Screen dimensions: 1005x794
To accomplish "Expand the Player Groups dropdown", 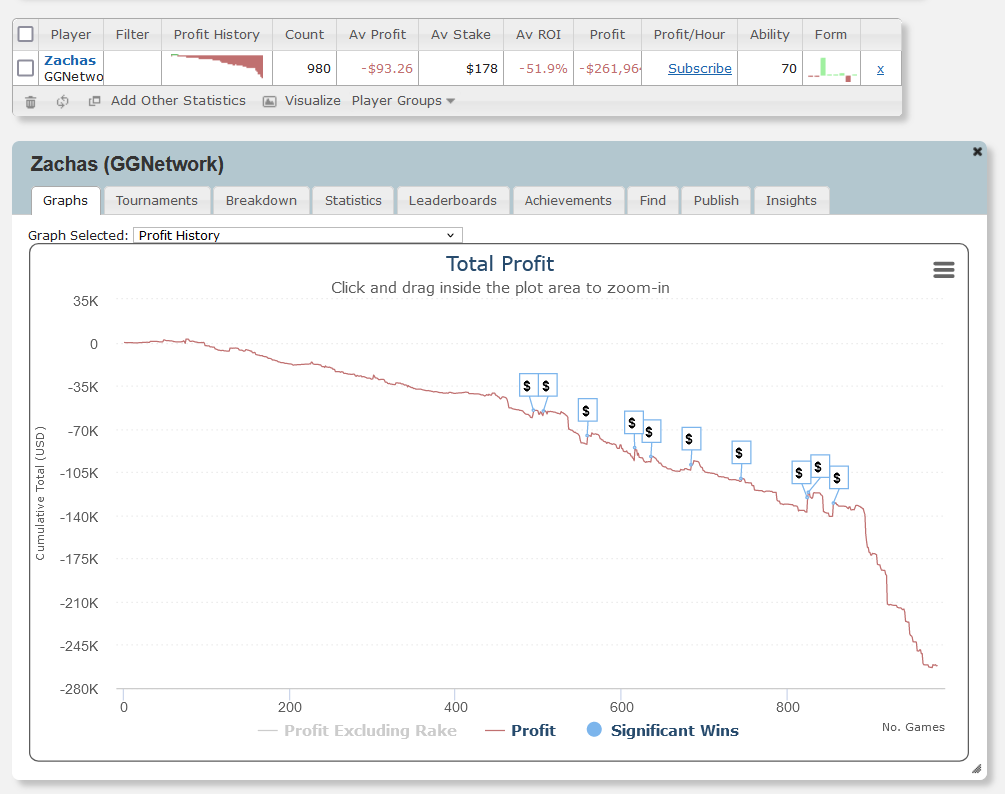I will coord(403,101).
